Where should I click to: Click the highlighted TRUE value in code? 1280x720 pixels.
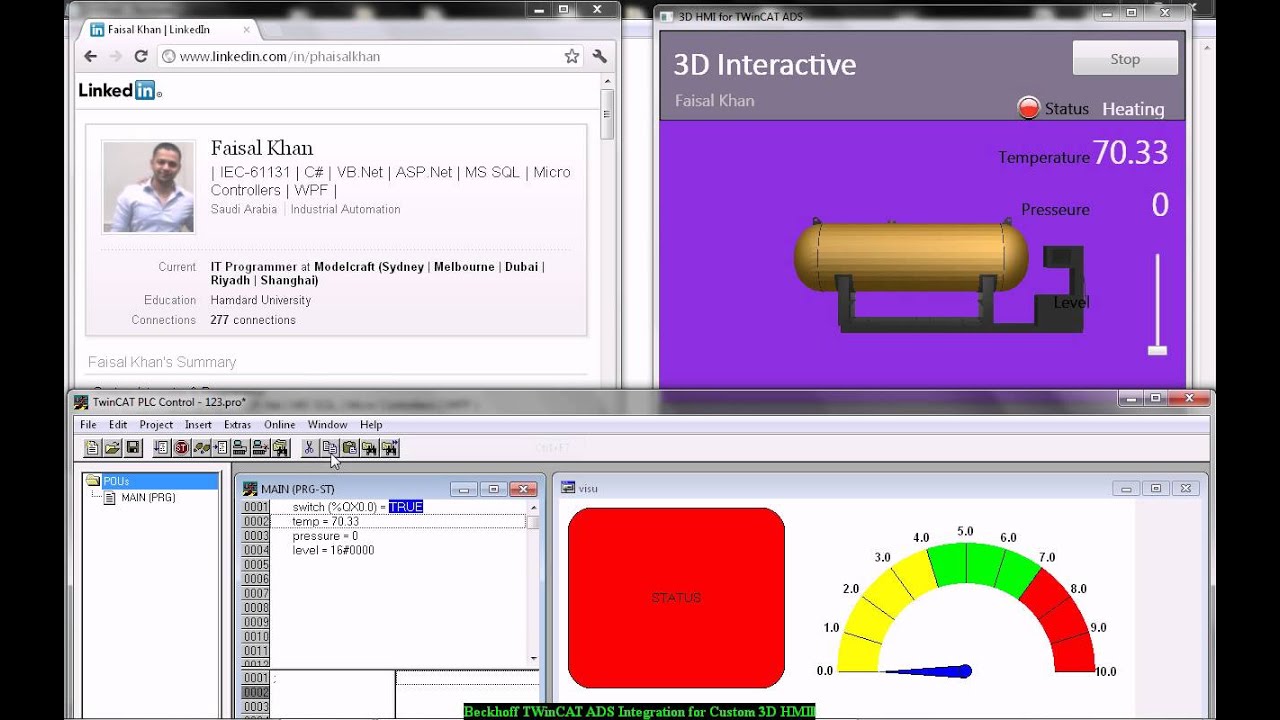[406, 507]
